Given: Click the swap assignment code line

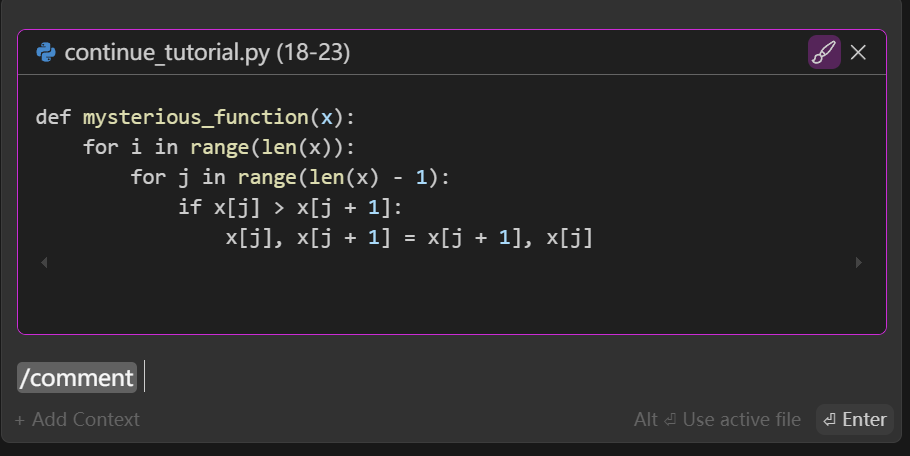Looking at the screenshot, I should click(409, 238).
